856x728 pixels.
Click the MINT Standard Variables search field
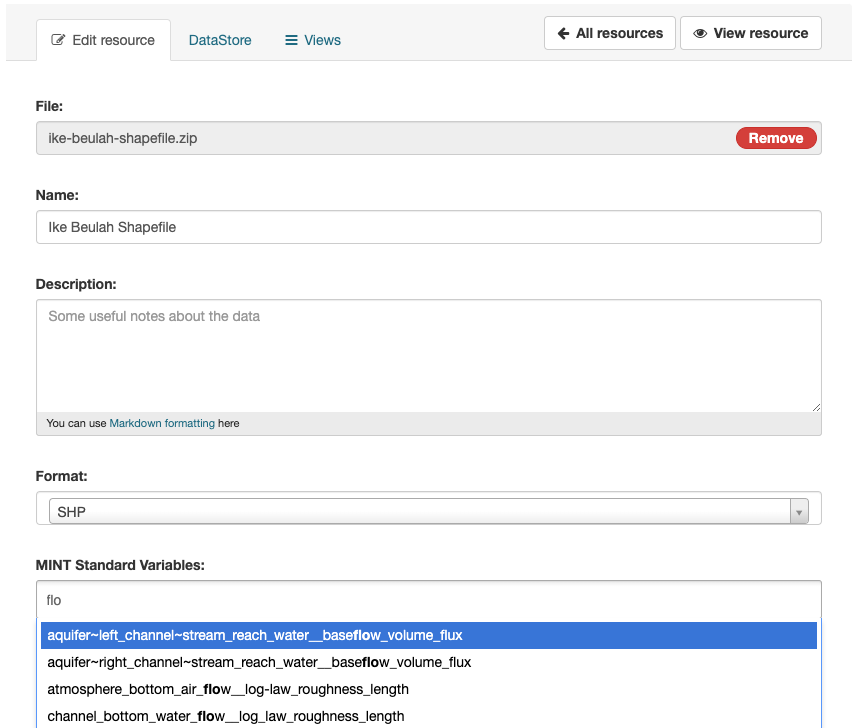click(x=429, y=600)
